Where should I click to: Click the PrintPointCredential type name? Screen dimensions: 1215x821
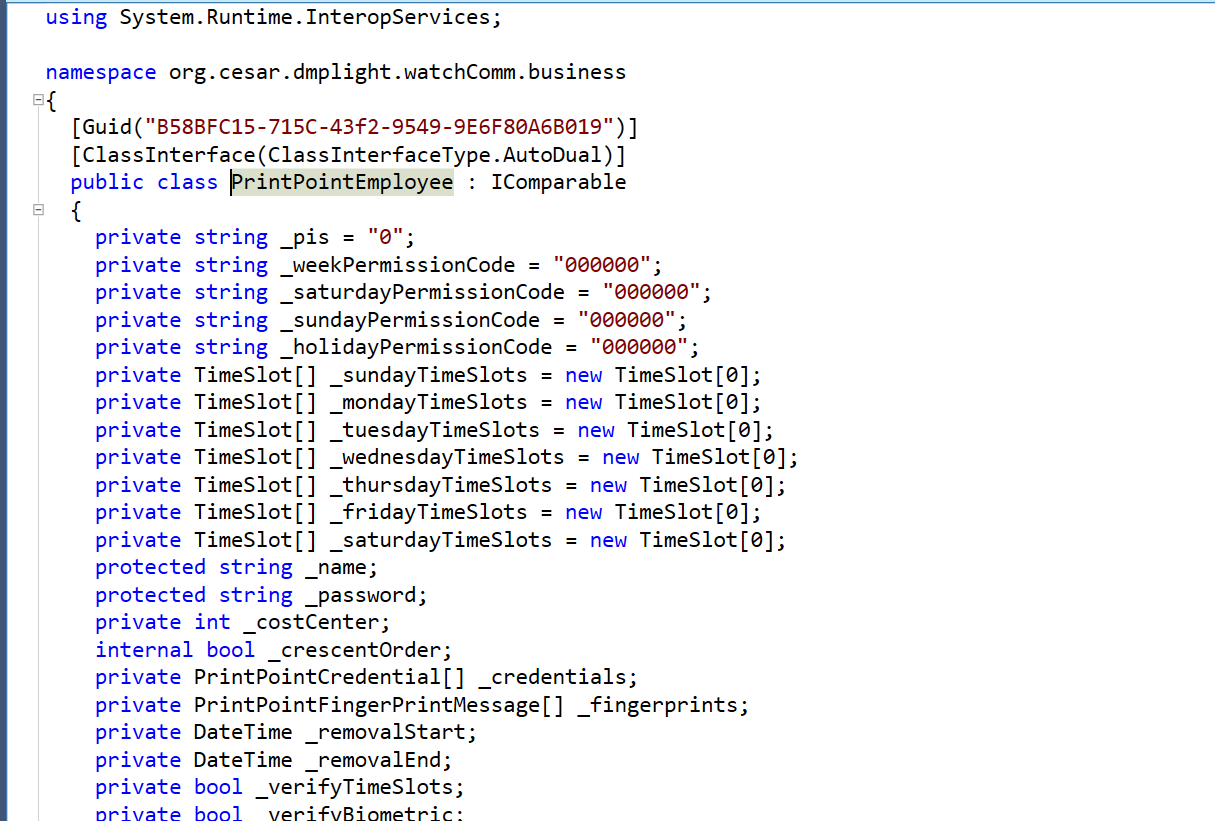(310, 676)
